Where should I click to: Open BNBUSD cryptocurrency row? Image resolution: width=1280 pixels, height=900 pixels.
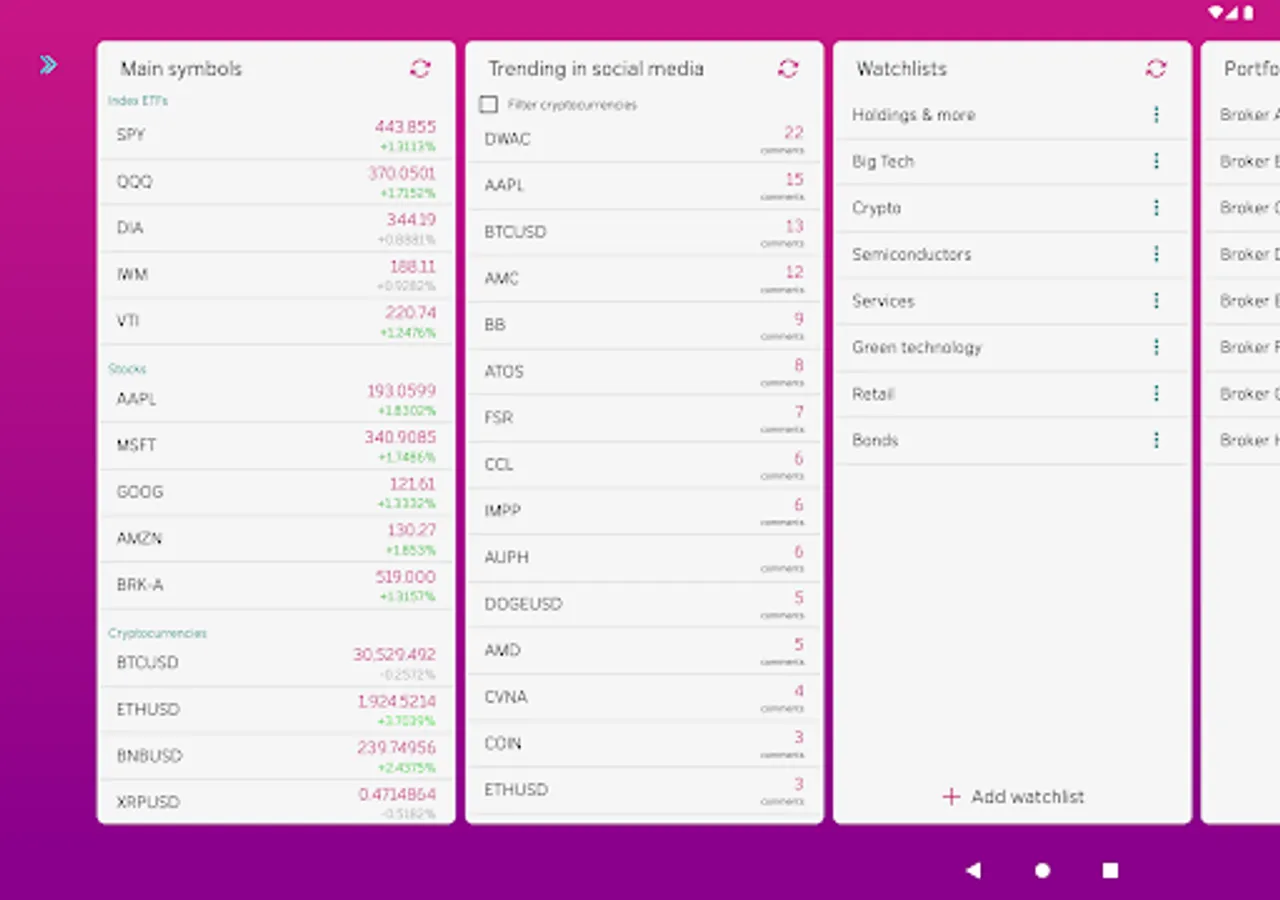276,756
